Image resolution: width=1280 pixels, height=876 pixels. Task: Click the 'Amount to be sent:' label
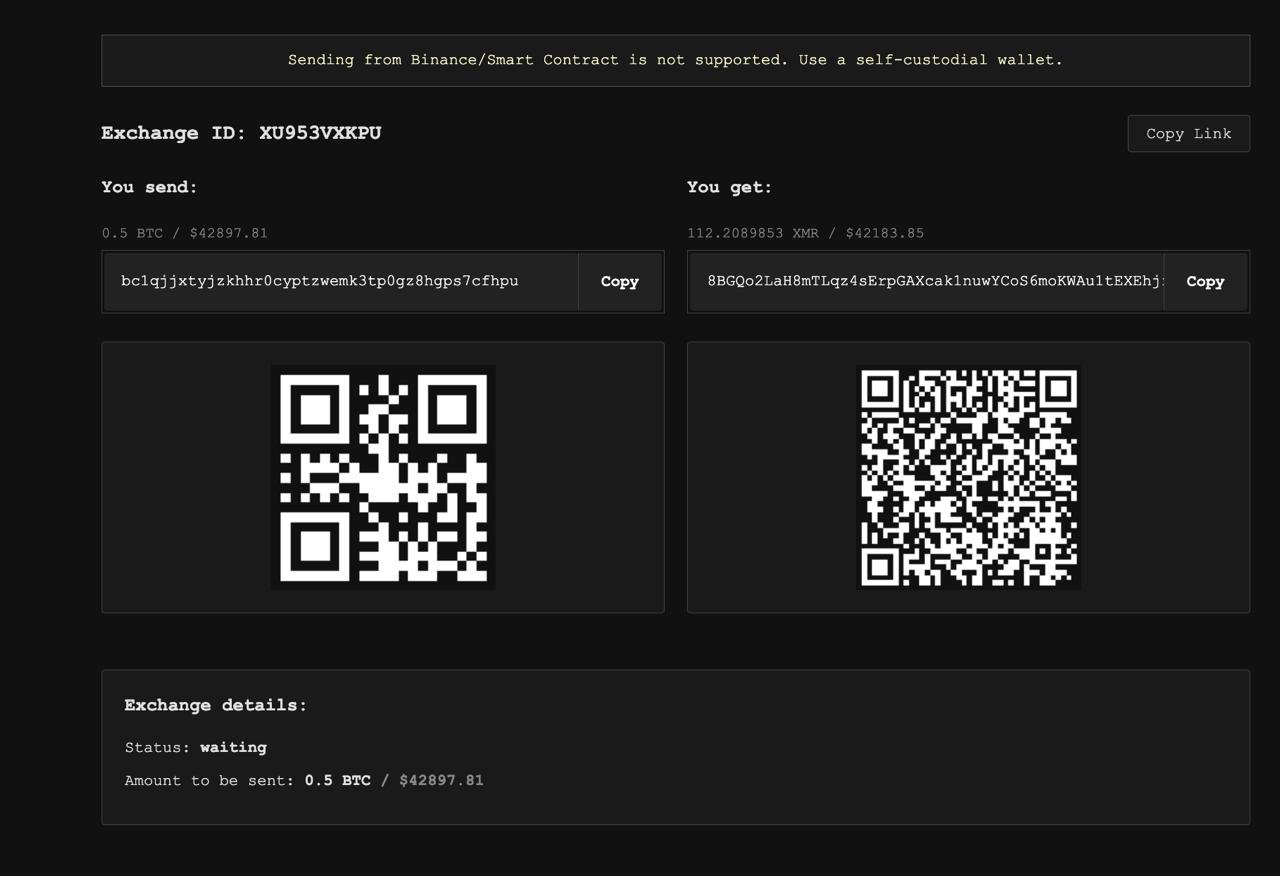point(209,780)
